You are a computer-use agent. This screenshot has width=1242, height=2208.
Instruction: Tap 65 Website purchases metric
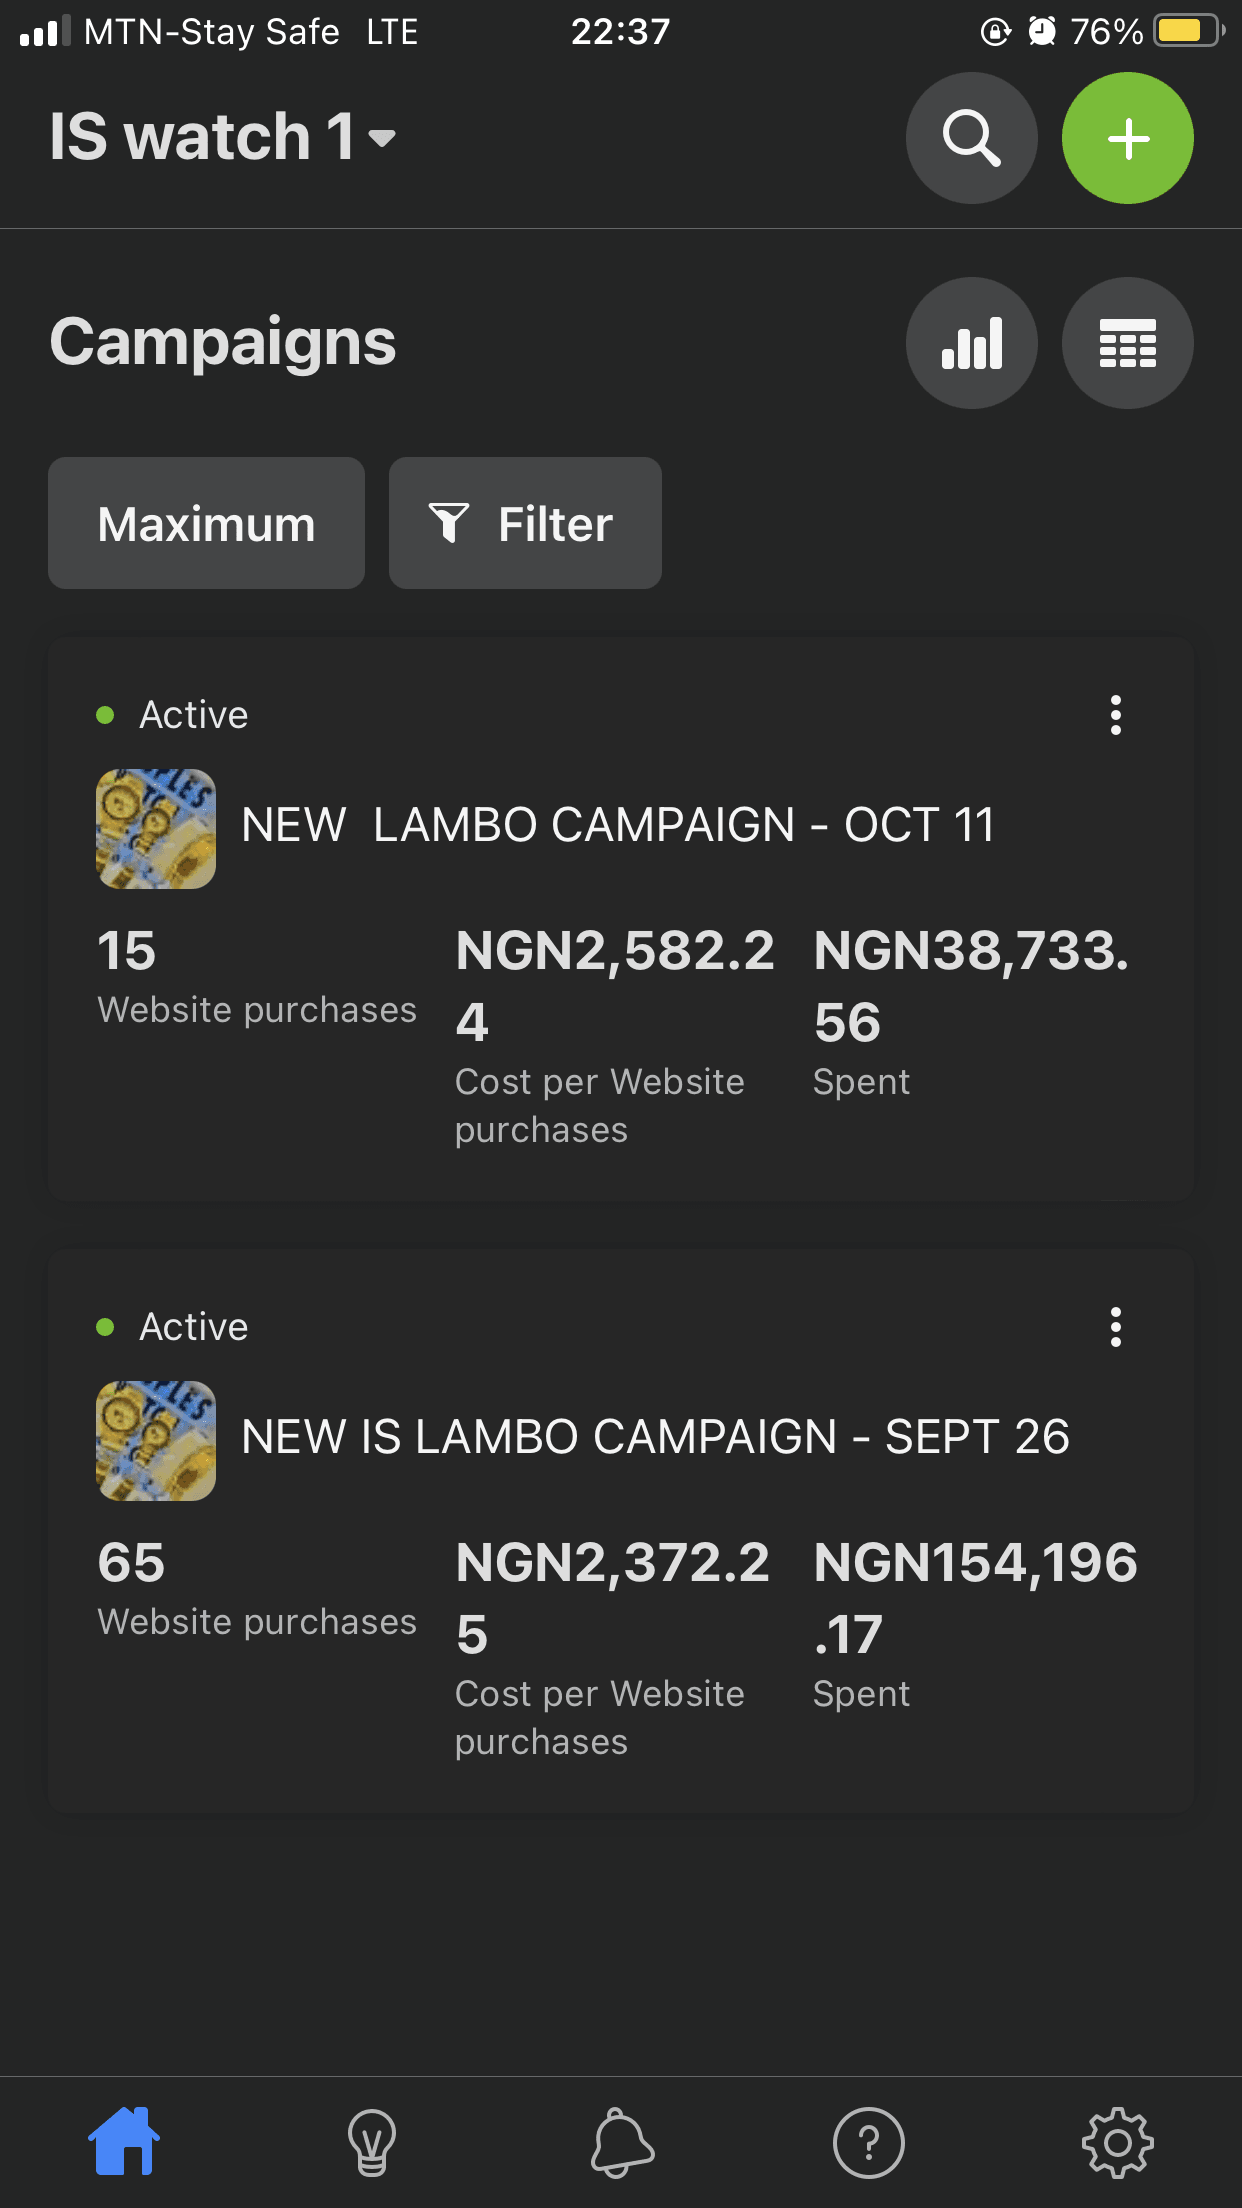(257, 1588)
